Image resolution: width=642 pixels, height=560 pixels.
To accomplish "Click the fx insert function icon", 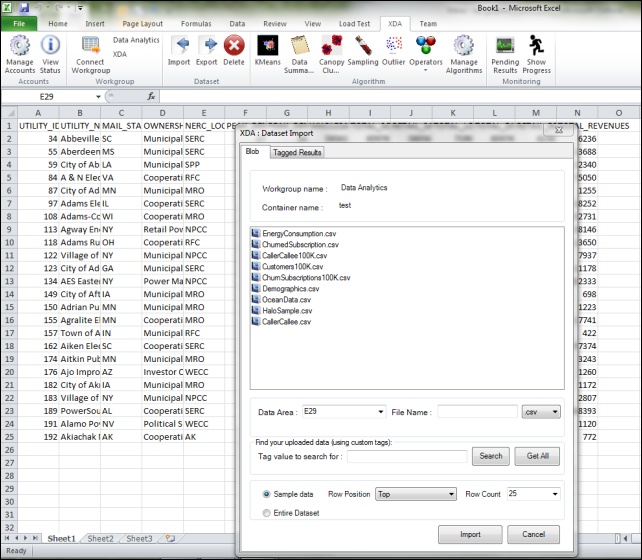I will point(151,96).
